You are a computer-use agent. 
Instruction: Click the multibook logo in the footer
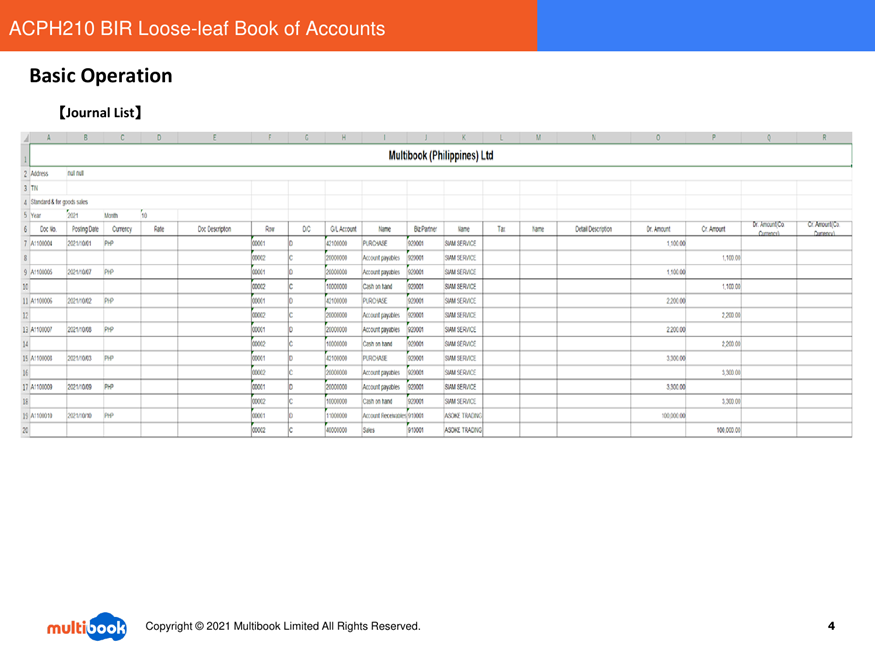[x=86, y=627]
